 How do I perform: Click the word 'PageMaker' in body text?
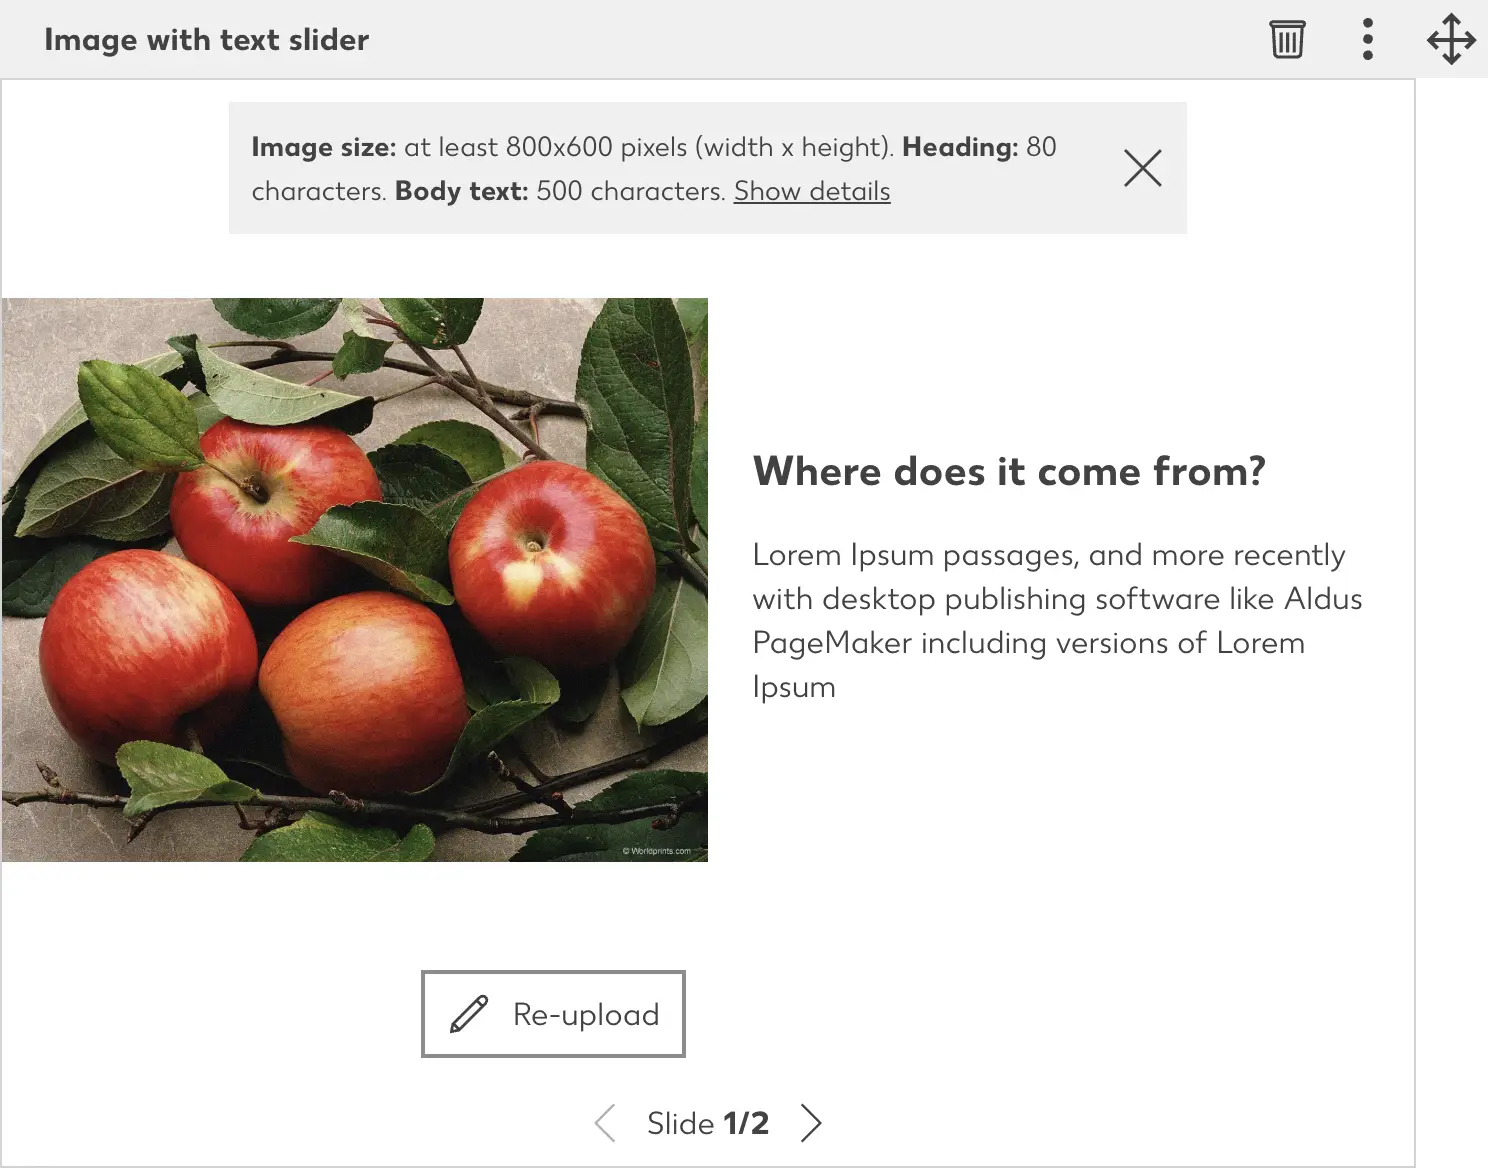click(832, 643)
